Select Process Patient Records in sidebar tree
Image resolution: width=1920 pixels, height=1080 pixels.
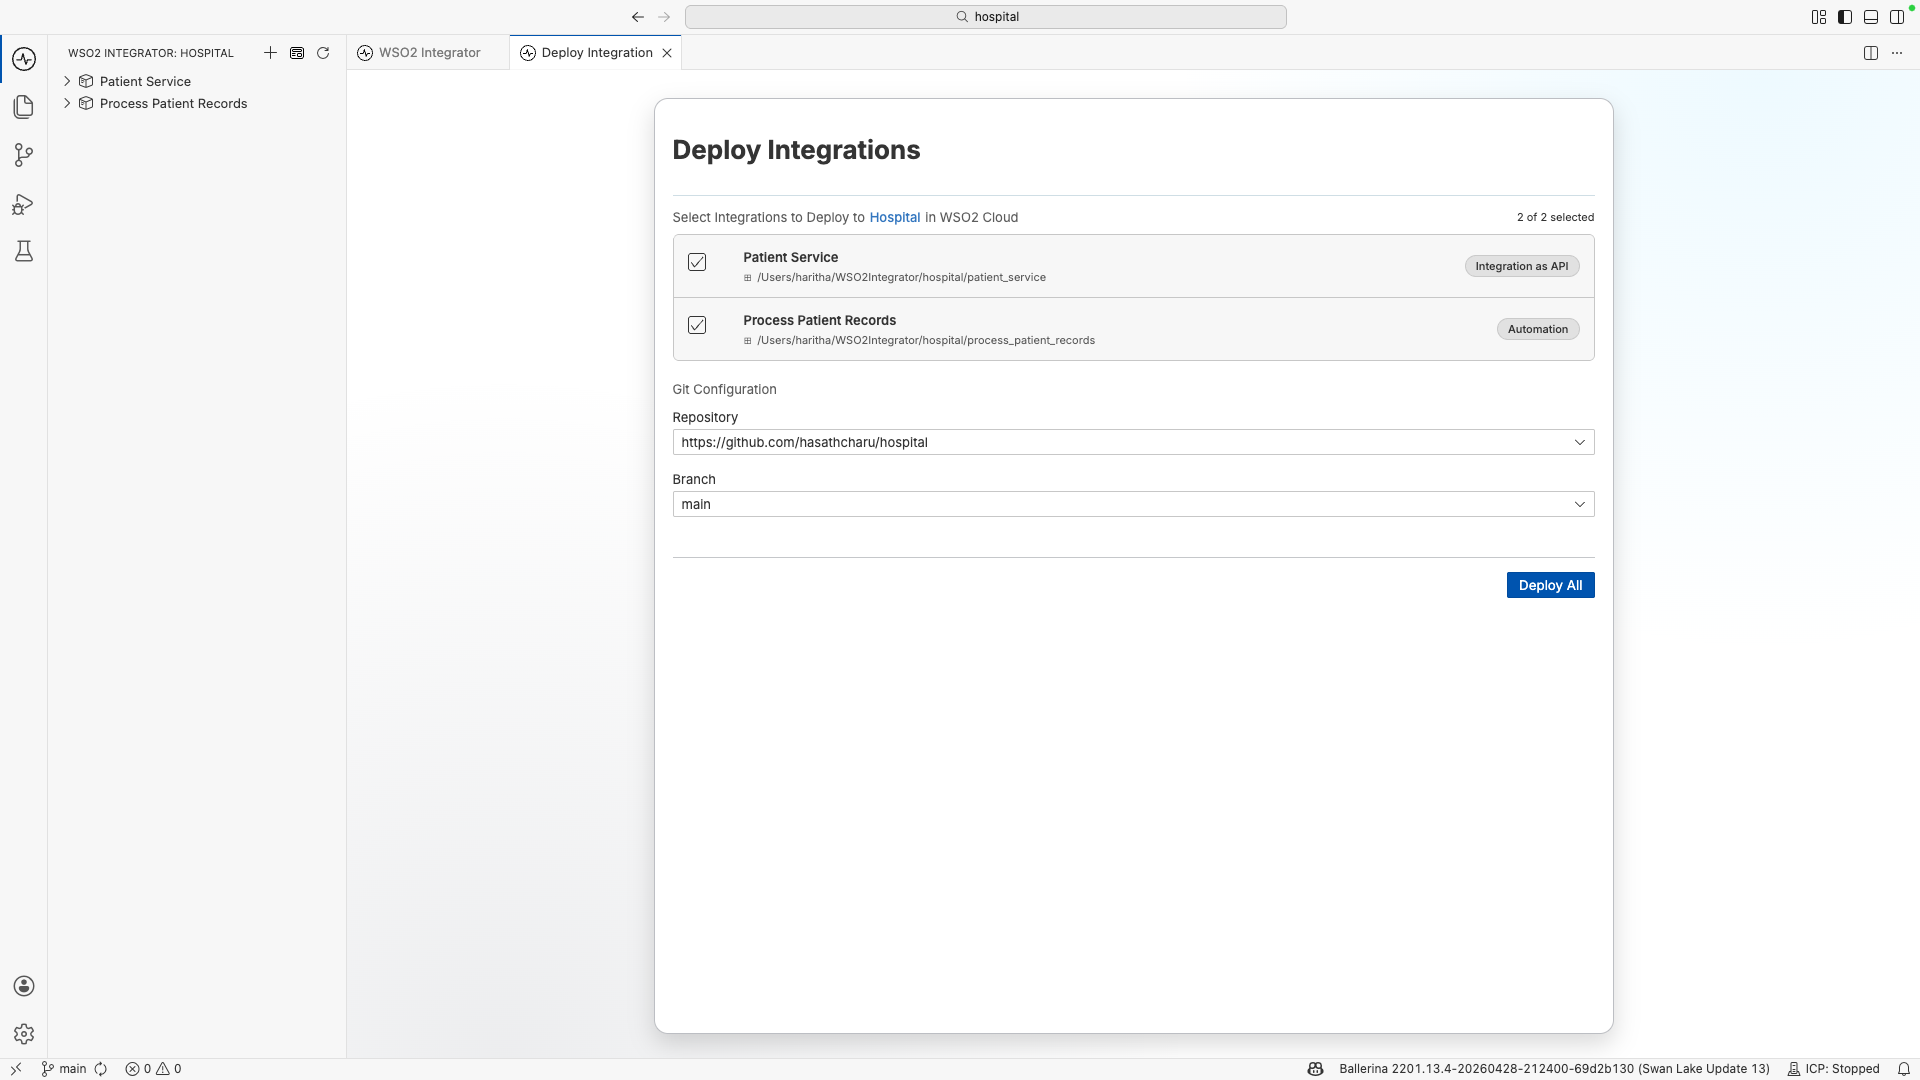173,103
